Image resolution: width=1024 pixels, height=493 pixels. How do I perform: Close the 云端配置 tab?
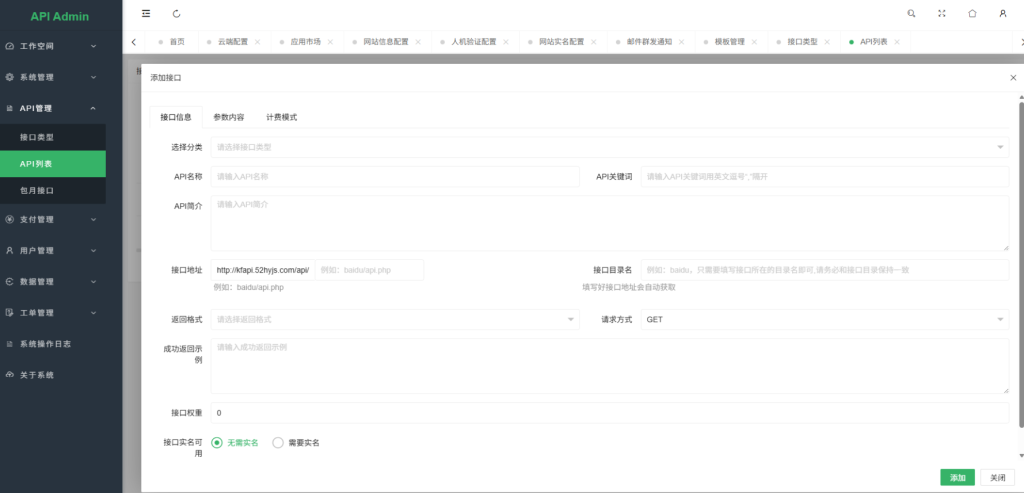[257, 42]
